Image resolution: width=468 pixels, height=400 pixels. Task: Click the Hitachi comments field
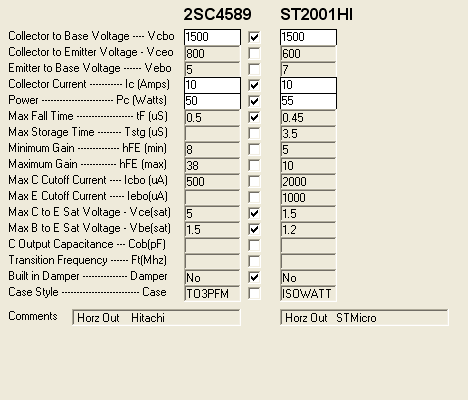click(x=156, y=317)
